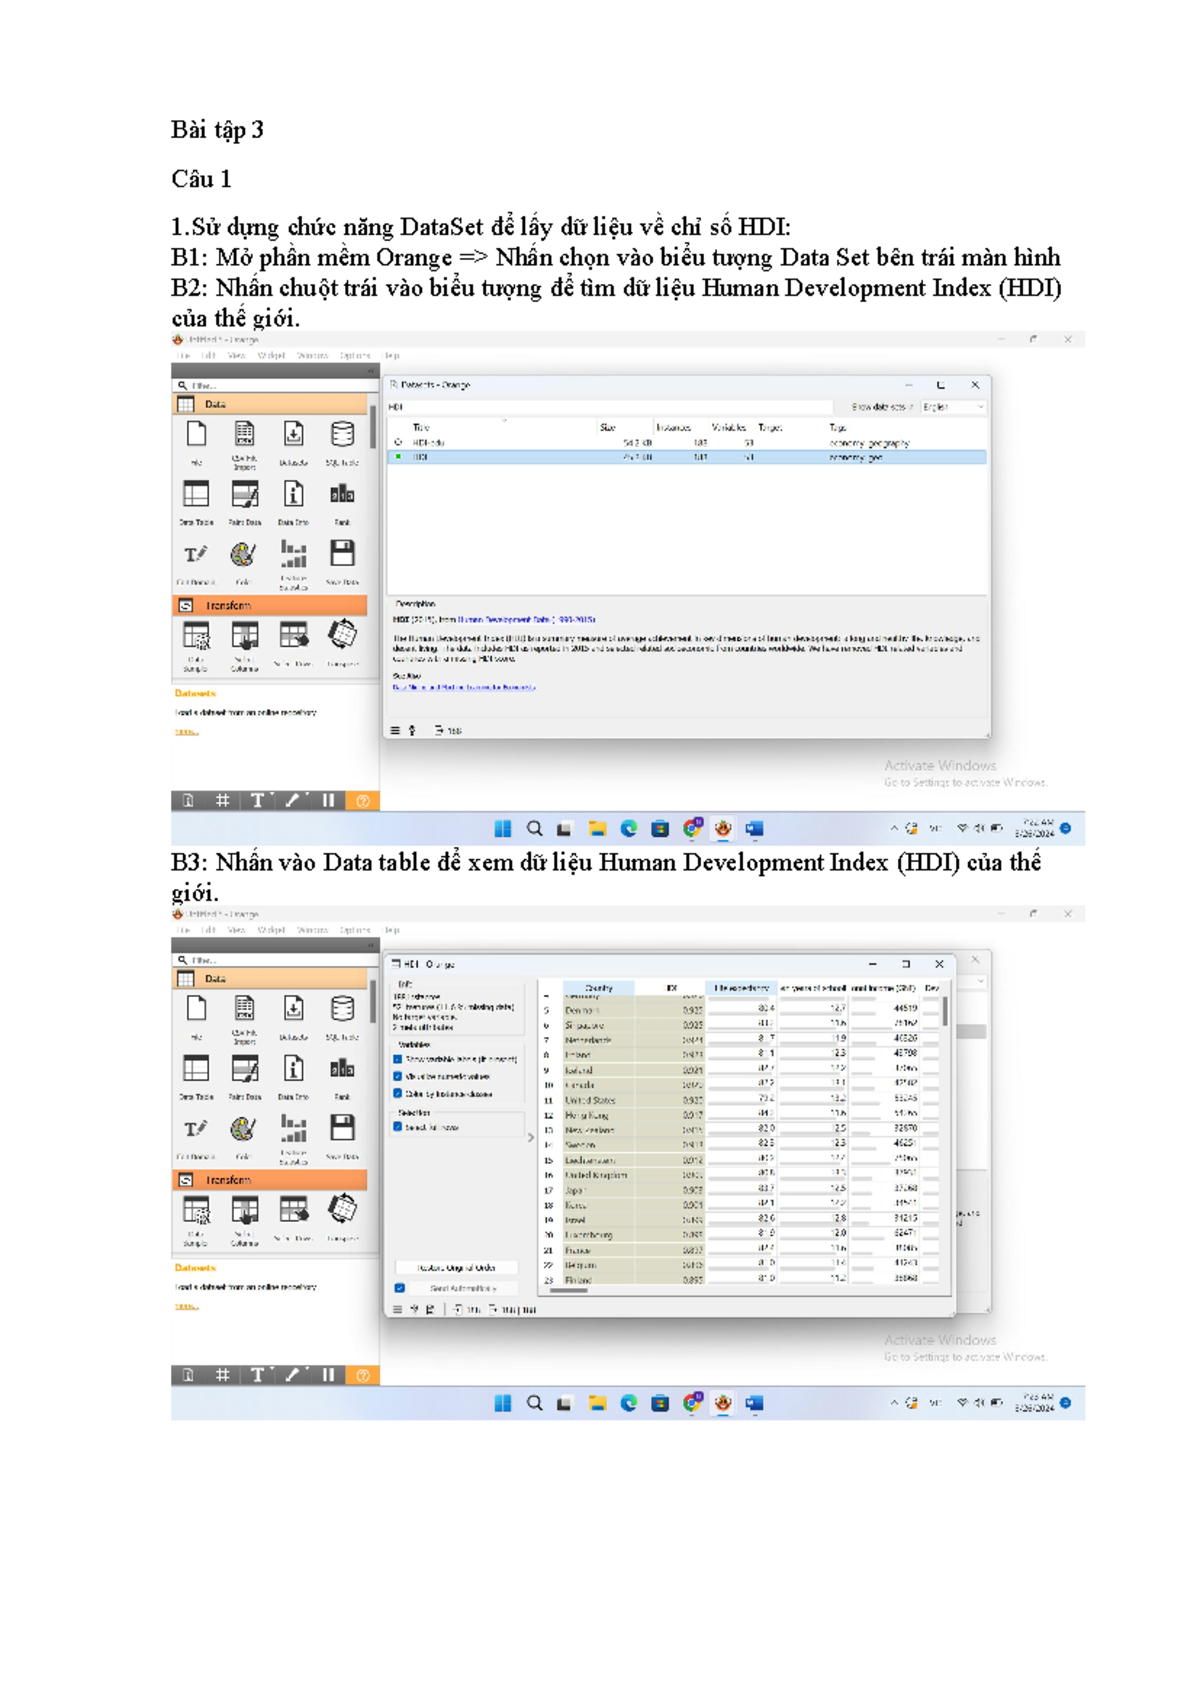
Task: Select Edit Domain widget beside Datasets window
Action: [x=196, y=553]
